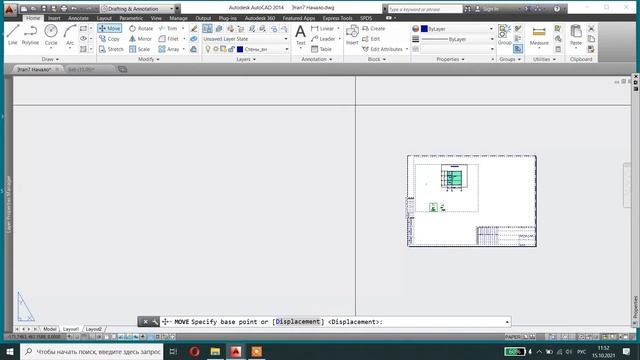
Task: Click the block Edit button
Action: [371, 39]
